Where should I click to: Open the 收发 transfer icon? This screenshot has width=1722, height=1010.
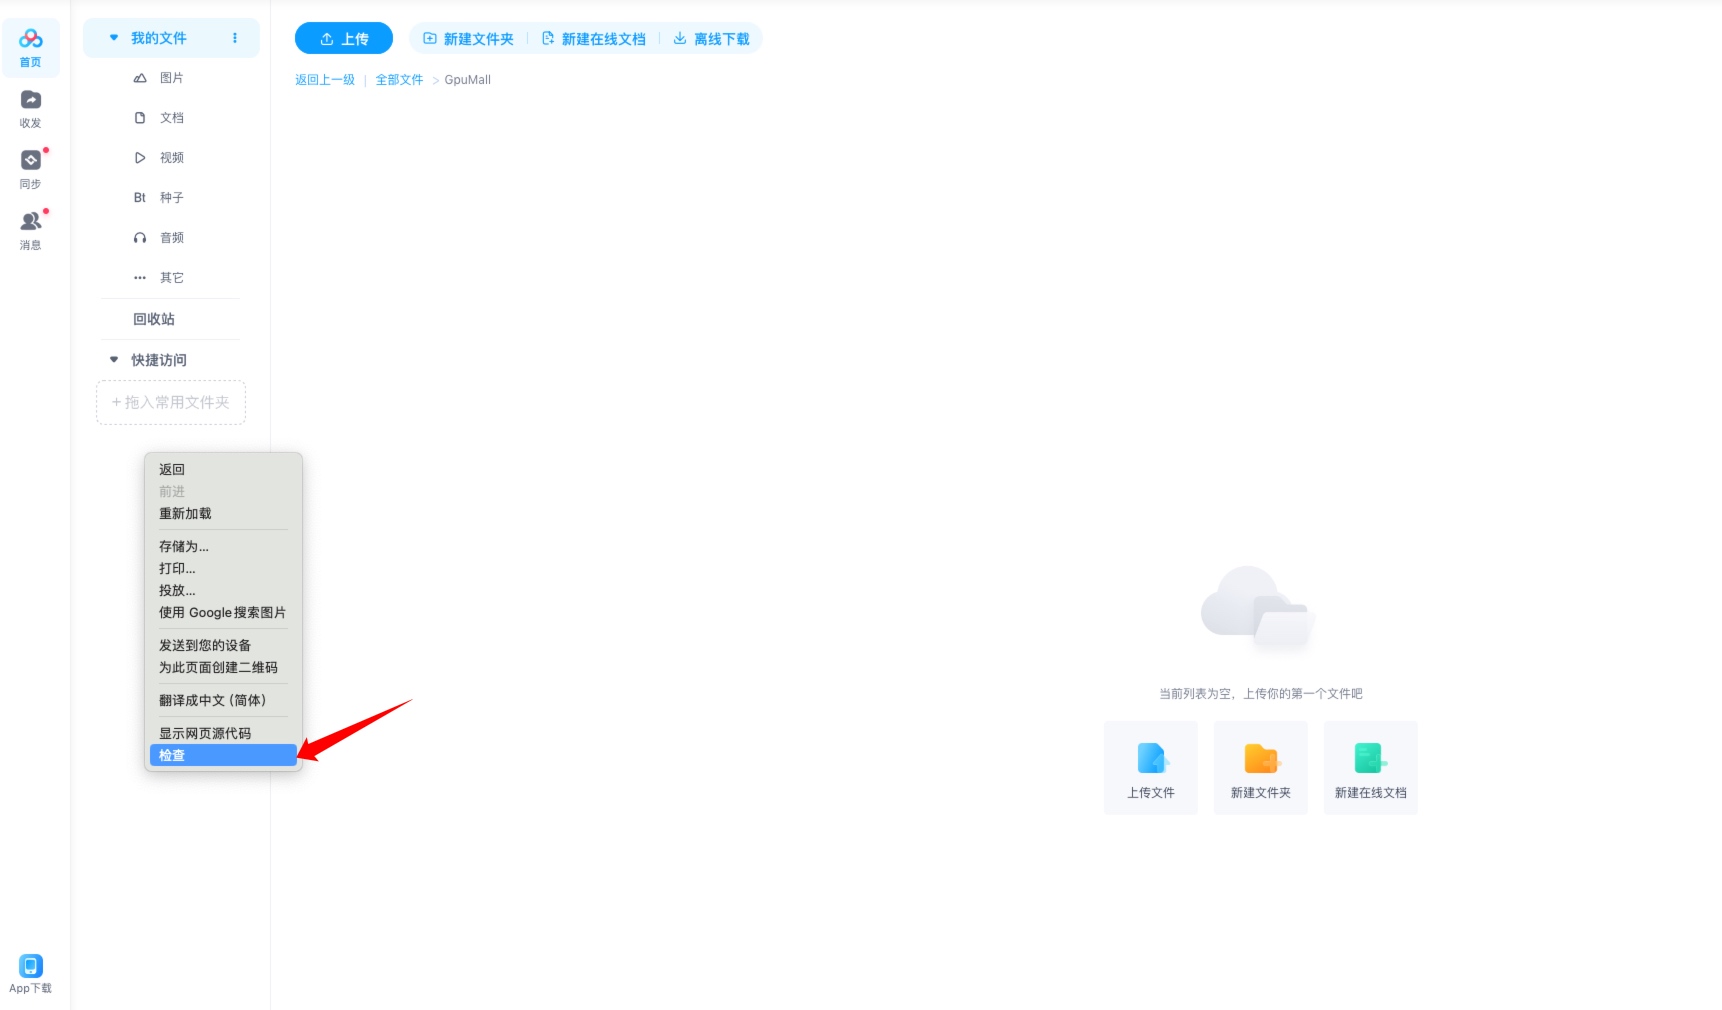point(31,109)
